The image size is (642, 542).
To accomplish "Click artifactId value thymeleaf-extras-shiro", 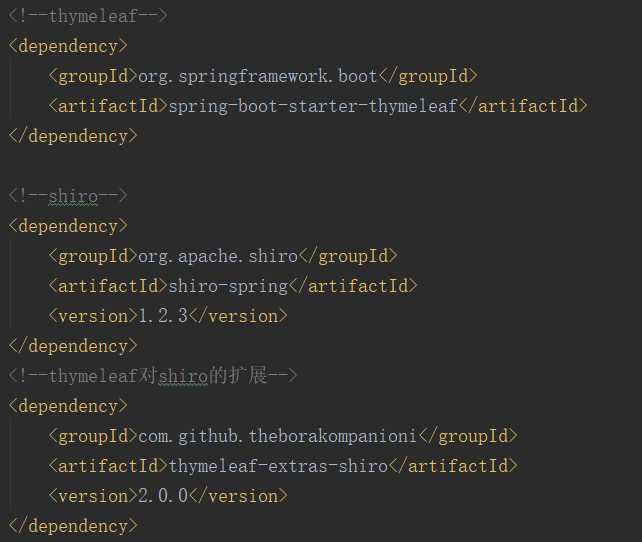I will (x=278, y=466).
